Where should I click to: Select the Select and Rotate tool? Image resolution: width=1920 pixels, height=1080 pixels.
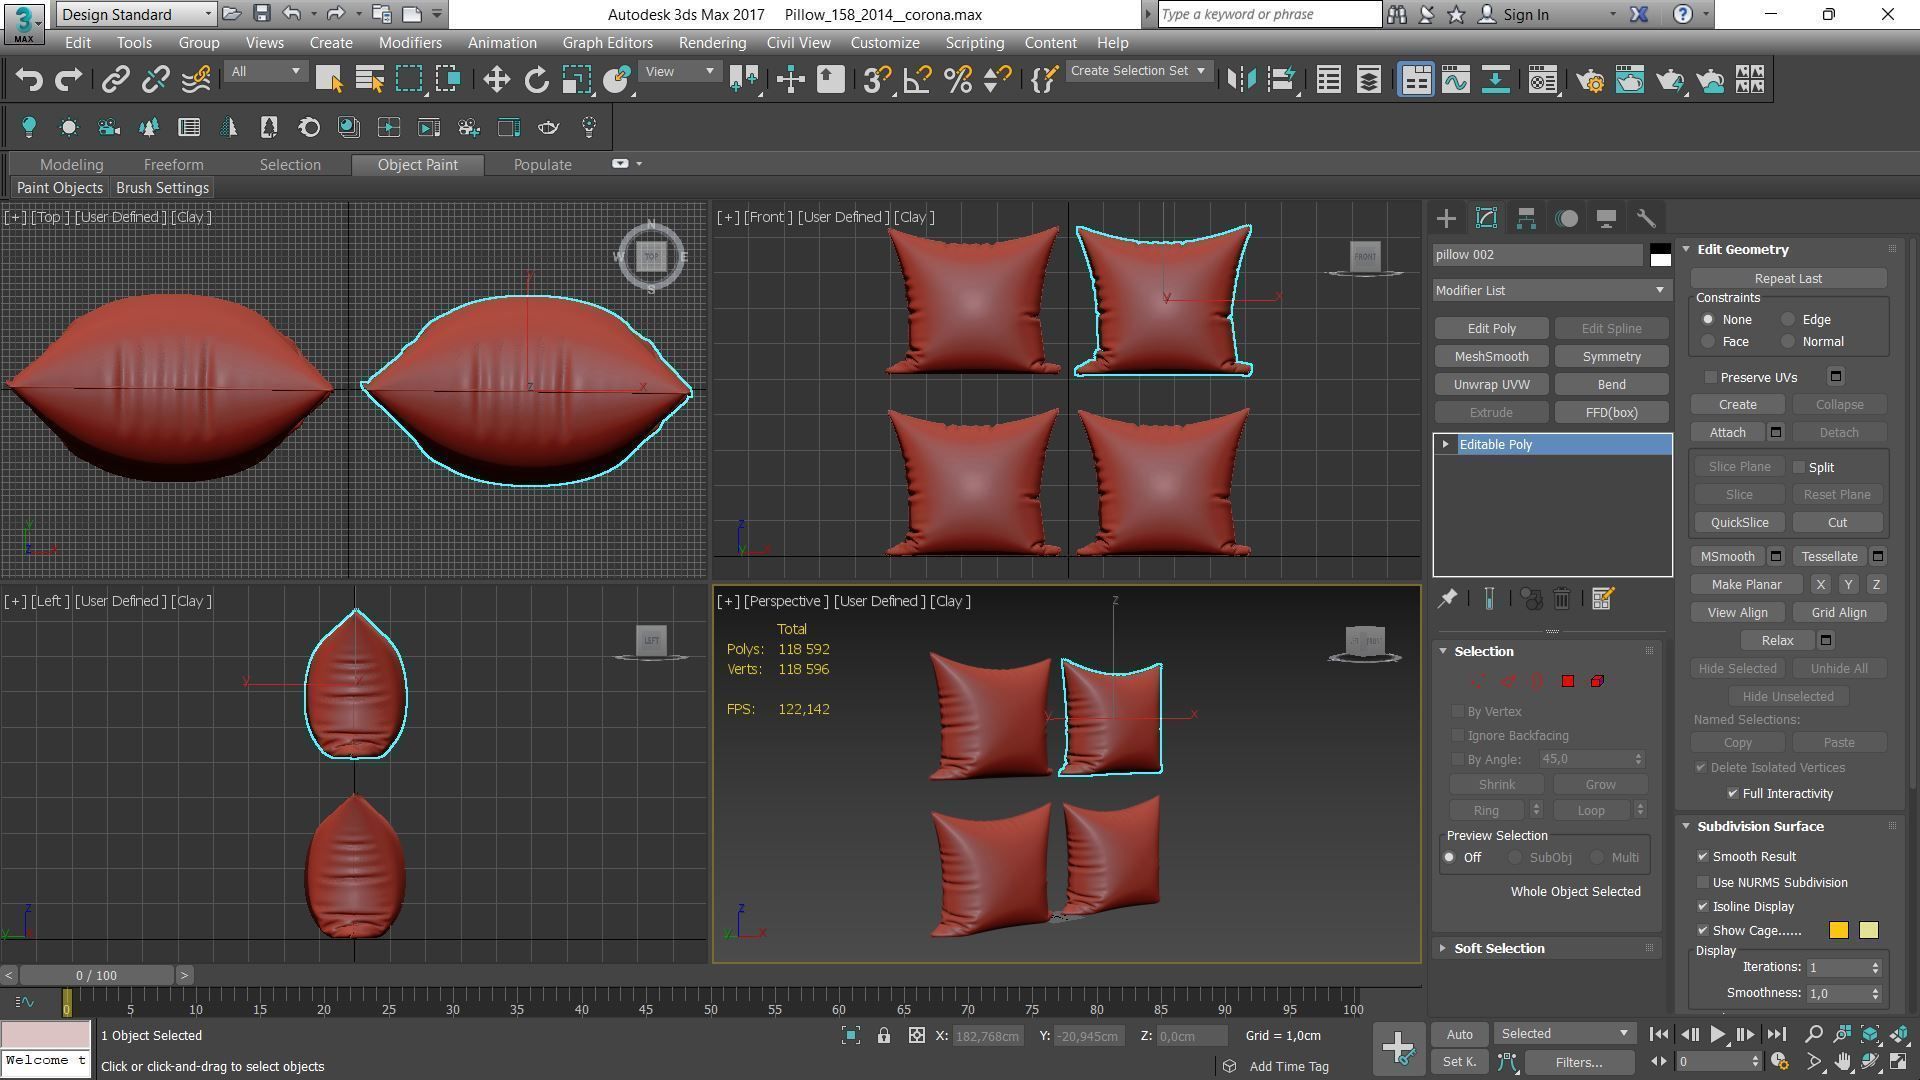coord(537,80)
